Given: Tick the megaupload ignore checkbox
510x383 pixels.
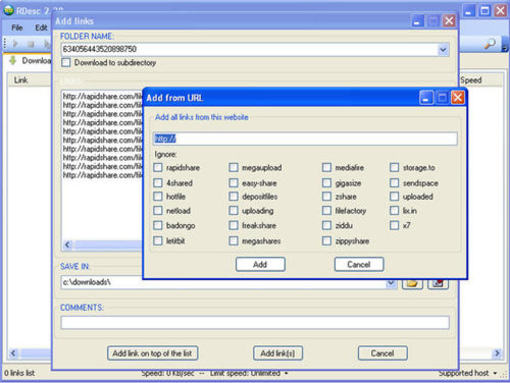Looking at the screenshot, I should tap(234, 167).
